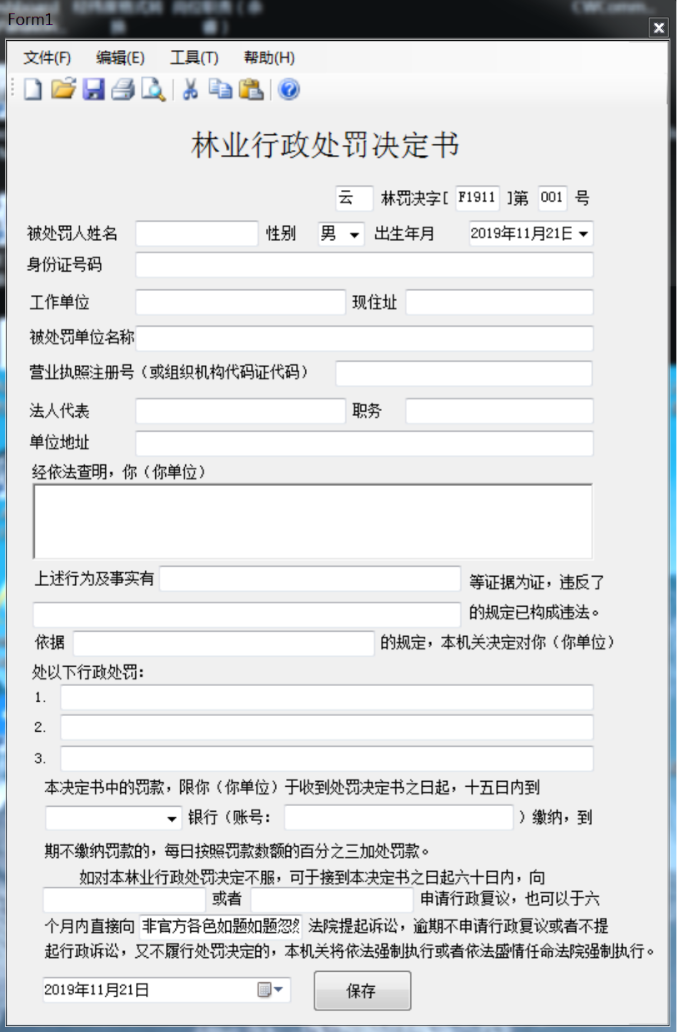
Task: Click the Print toolbar icon
Action: pyautogui.click(x=123, y=90)
